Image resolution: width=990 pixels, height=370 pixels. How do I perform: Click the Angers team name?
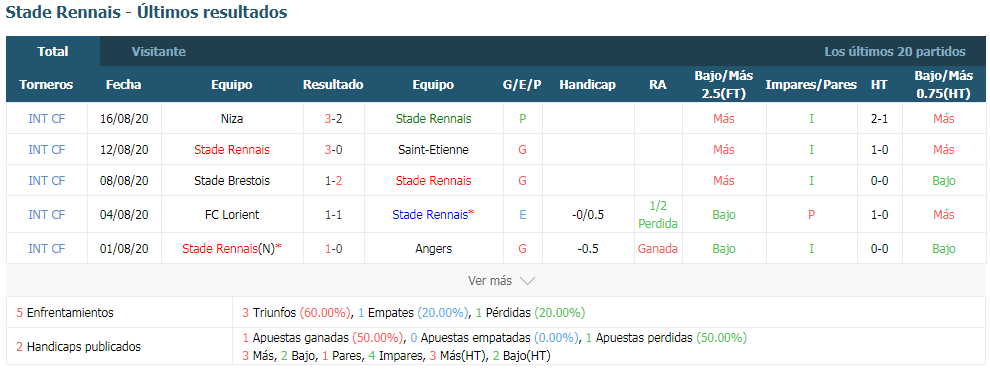coord(434,249)
